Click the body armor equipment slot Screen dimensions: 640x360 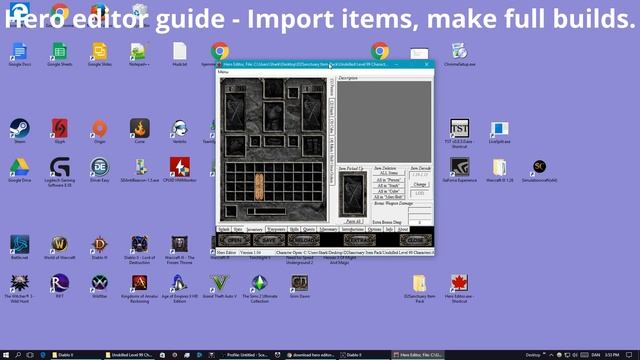click(x=273, y=116)
